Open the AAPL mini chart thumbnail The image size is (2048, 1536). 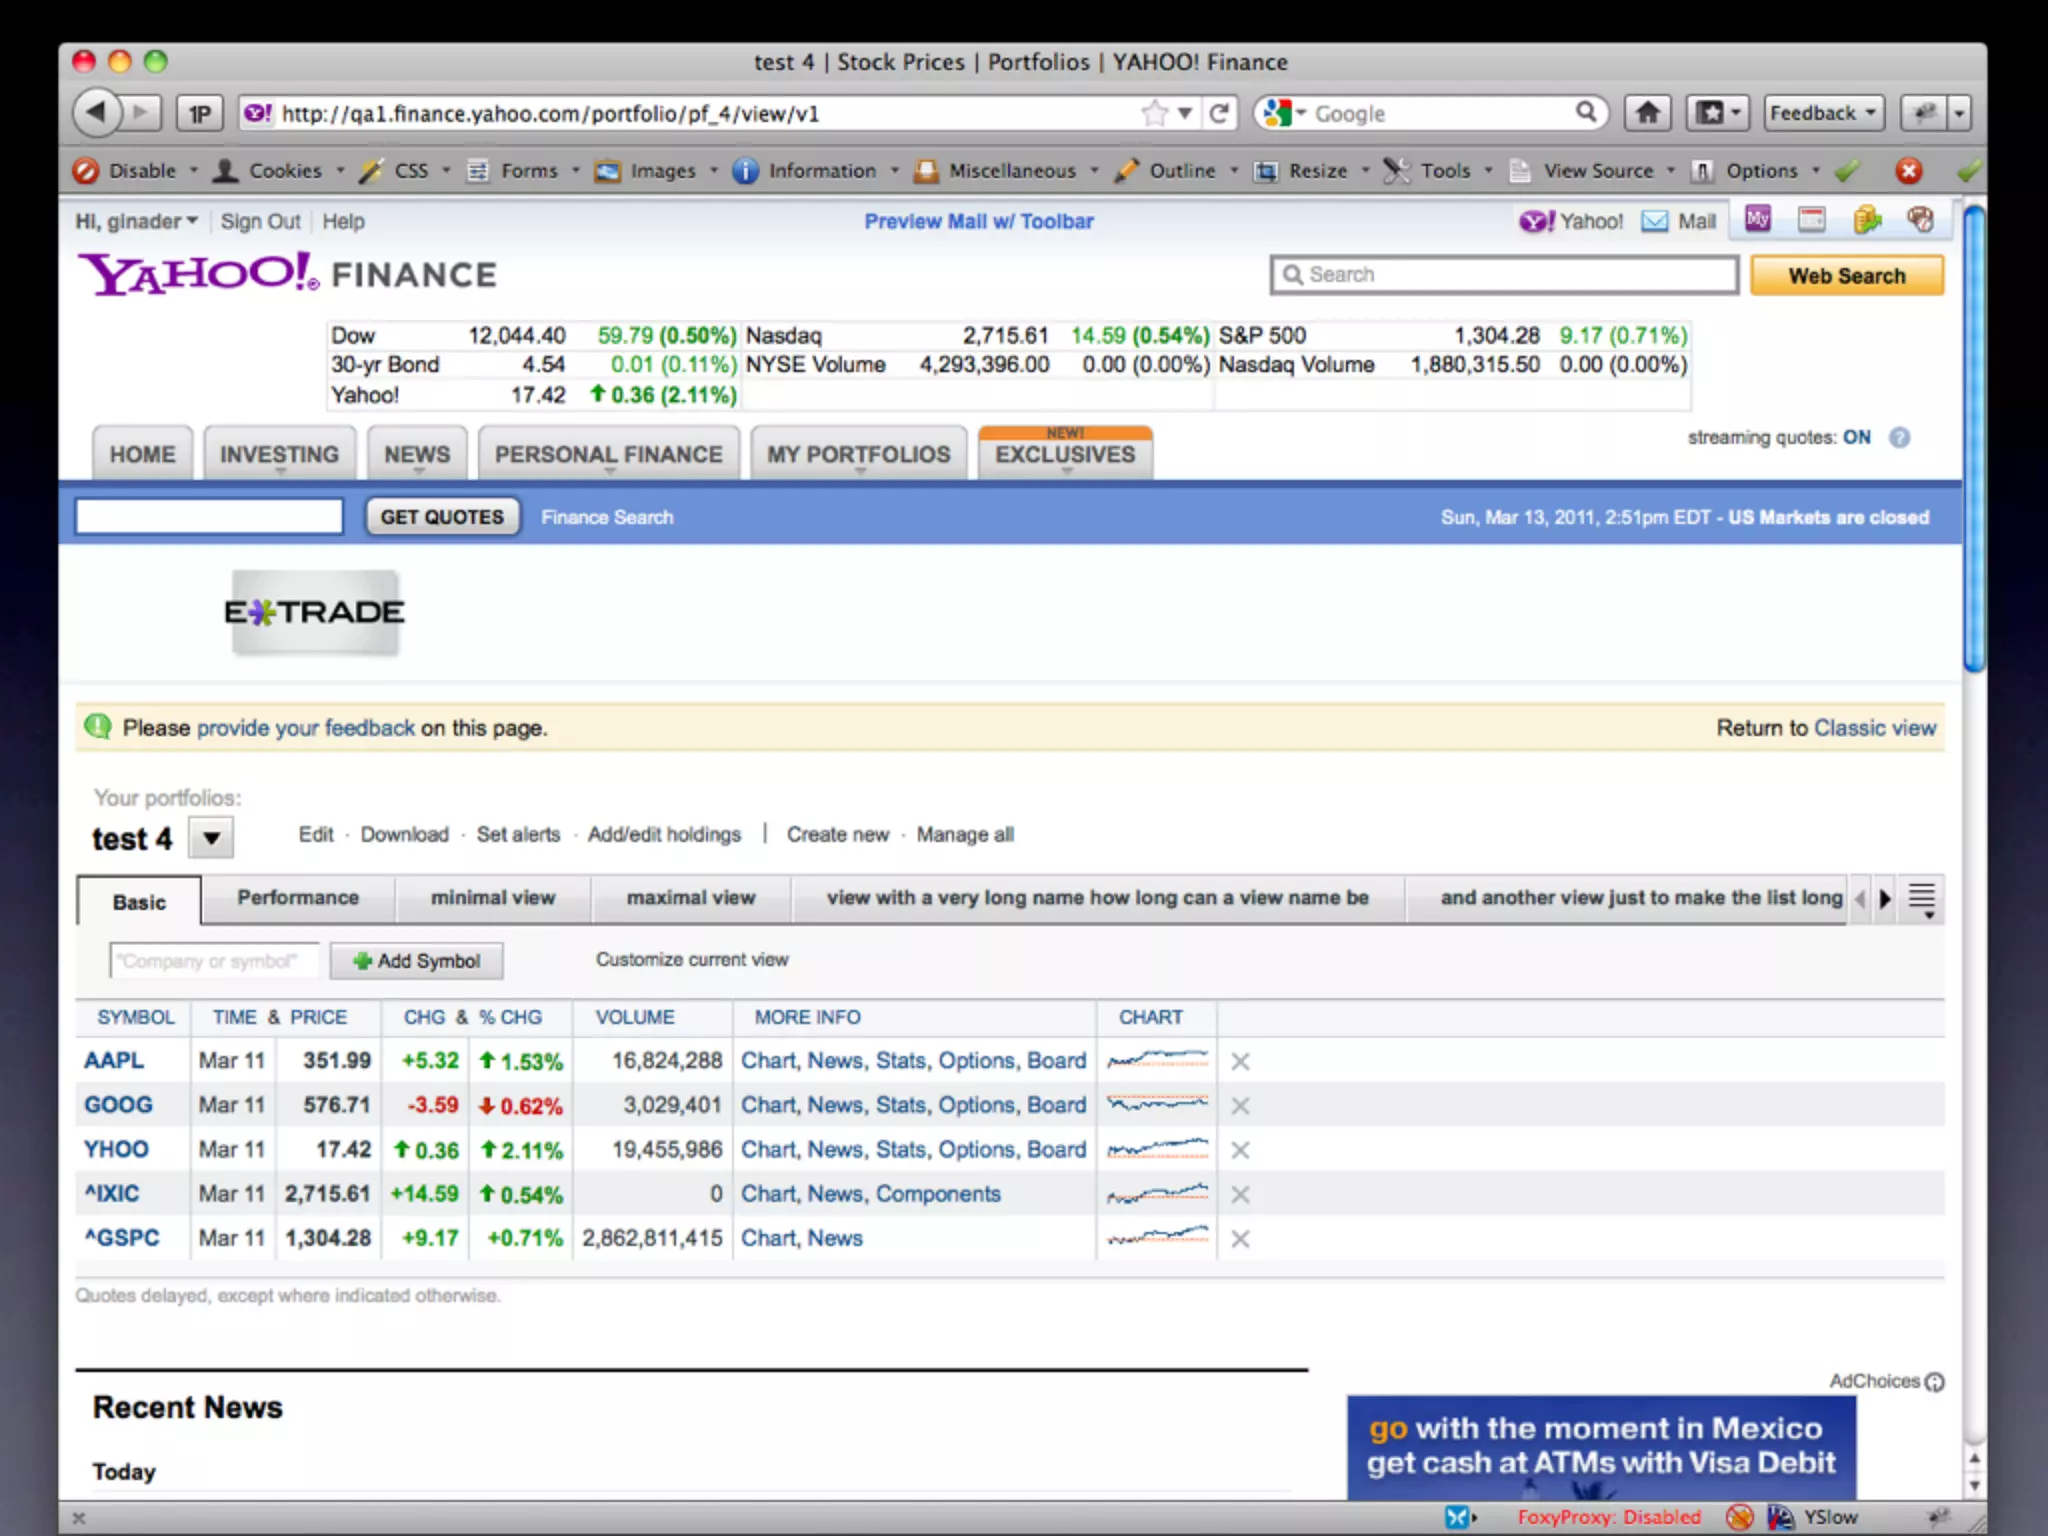[1157, 1060]
